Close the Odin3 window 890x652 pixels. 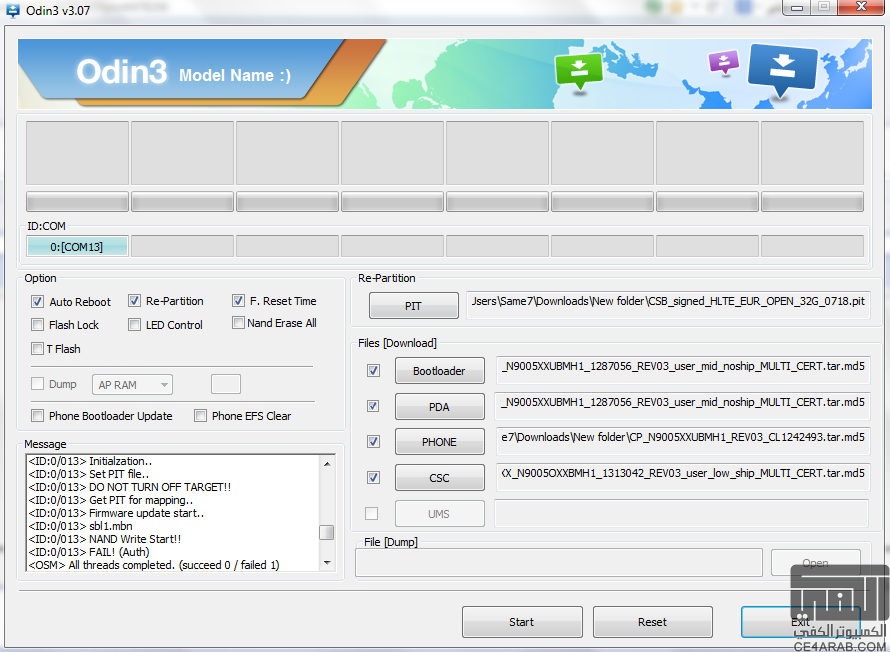click(862, 7)
